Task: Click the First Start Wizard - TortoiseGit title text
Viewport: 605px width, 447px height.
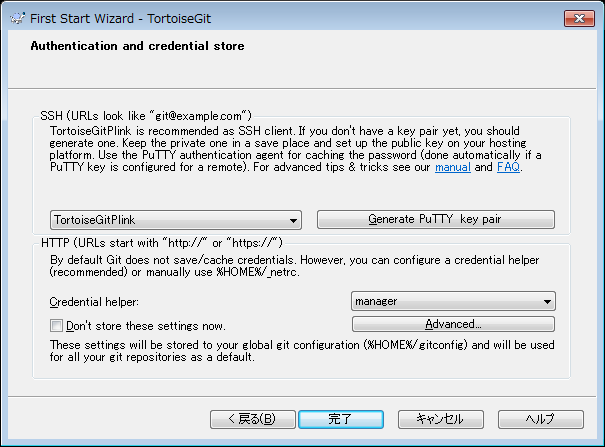Action: tap(120, 19)
